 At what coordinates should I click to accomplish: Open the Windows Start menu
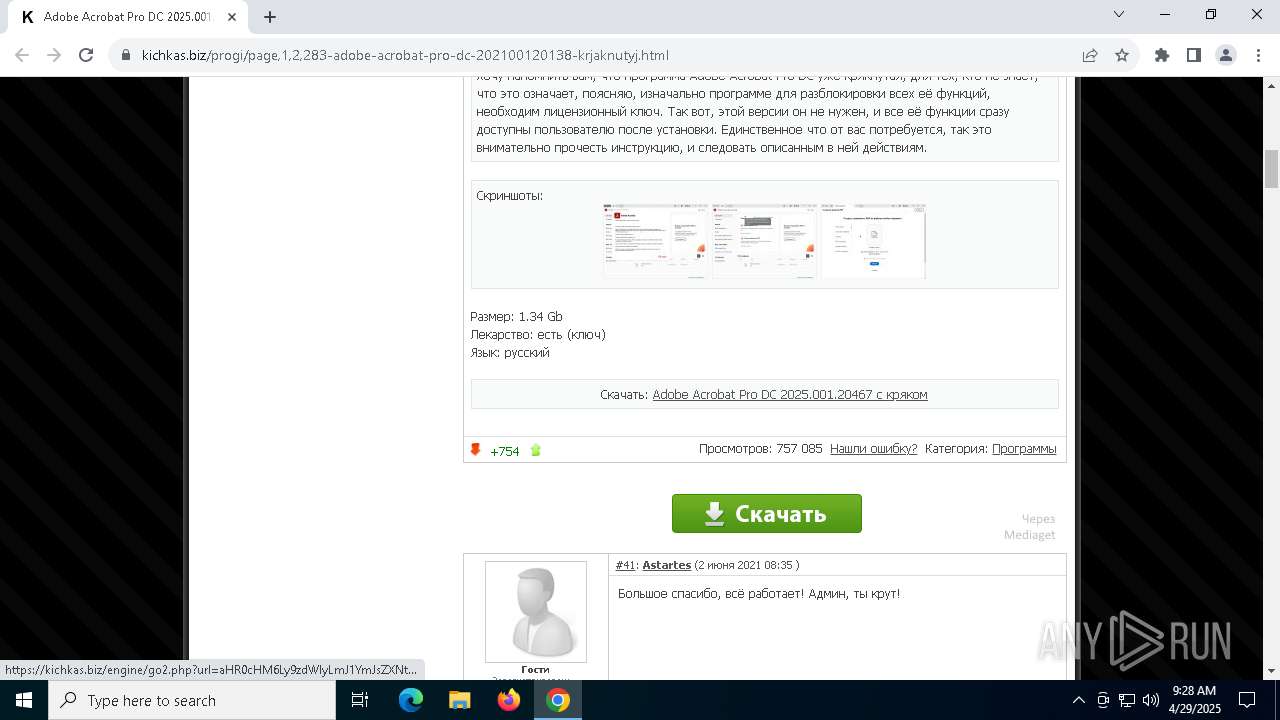tap(23, 700)
